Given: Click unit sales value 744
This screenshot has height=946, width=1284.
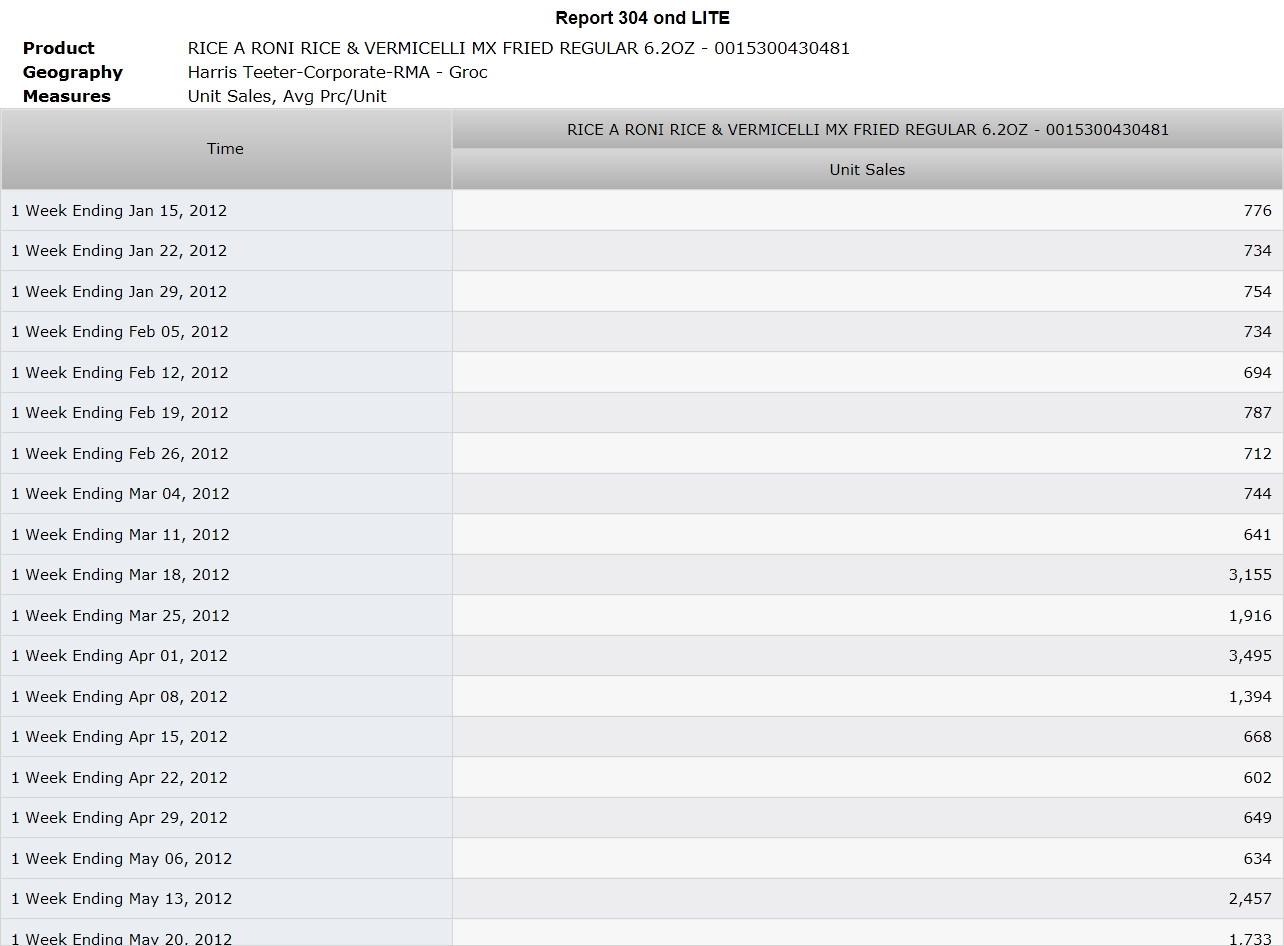Looking at the screenshot, I should tap(1258, 494).
